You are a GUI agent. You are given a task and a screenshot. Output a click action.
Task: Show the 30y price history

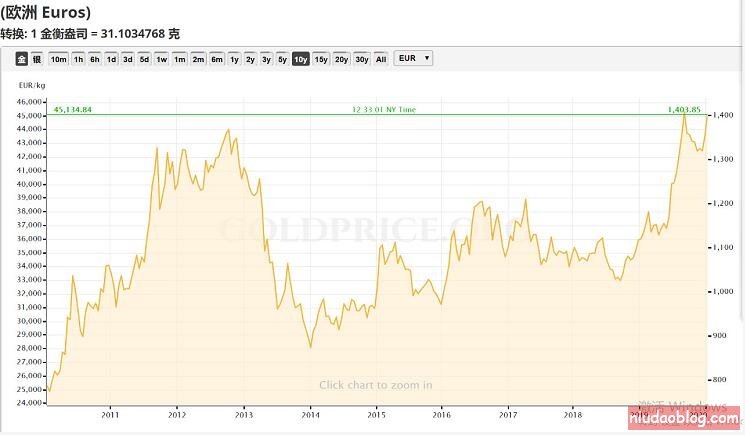pyautogui.click(x=361, y=59)
